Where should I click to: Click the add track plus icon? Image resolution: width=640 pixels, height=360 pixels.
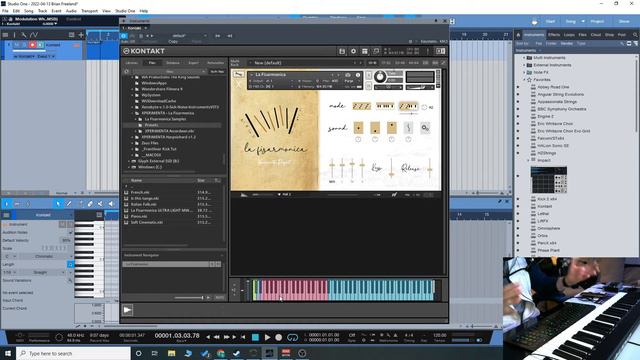point(81,35)
